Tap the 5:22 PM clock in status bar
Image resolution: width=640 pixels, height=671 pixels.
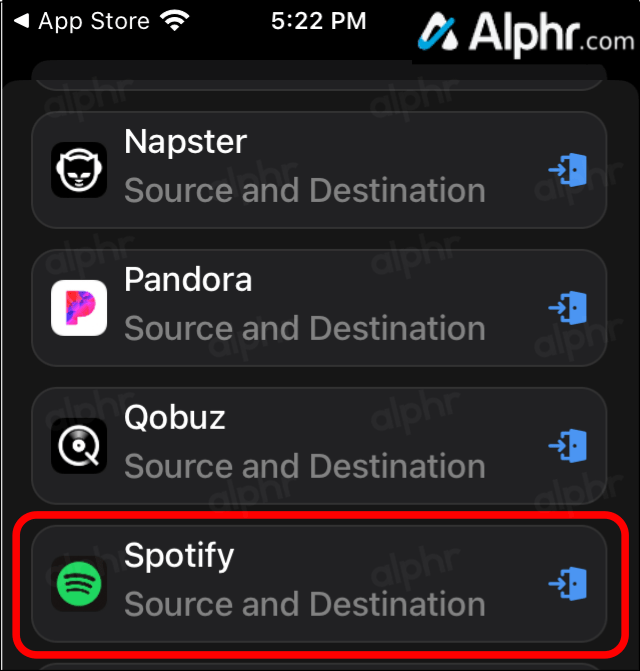(x=318, y=21)
